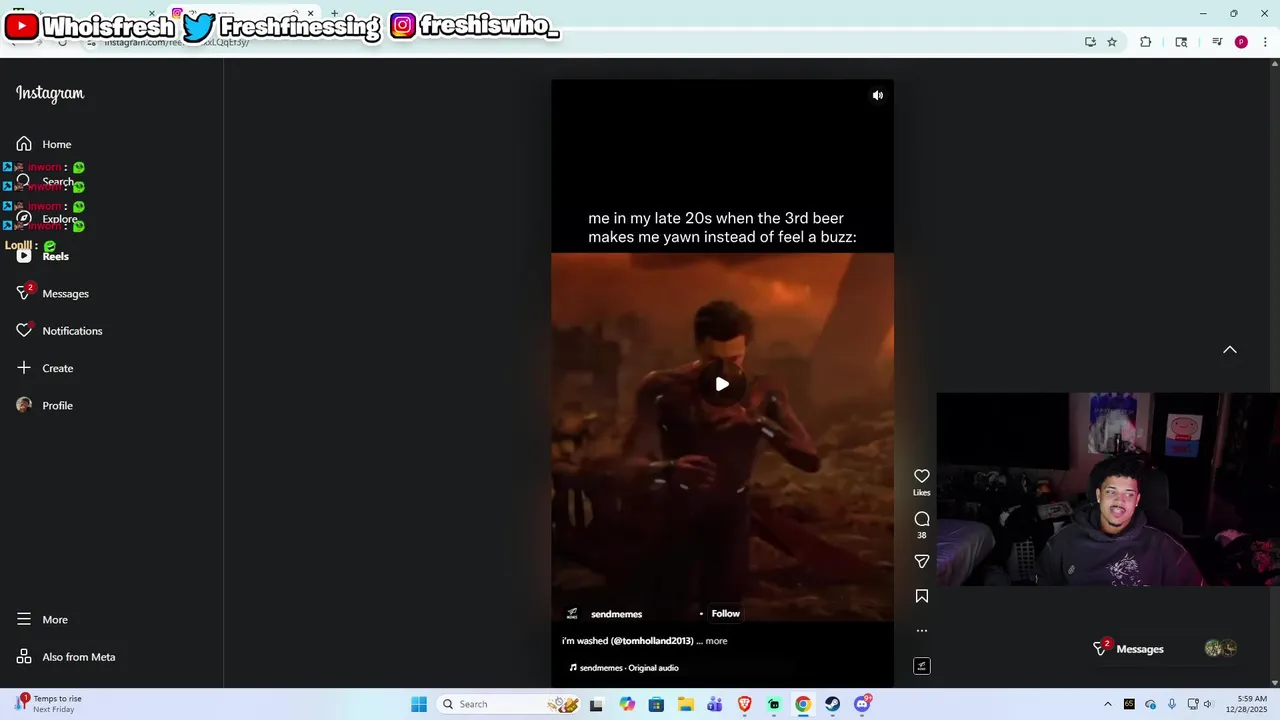Expand the caption with 'more'

coord(716,641)
